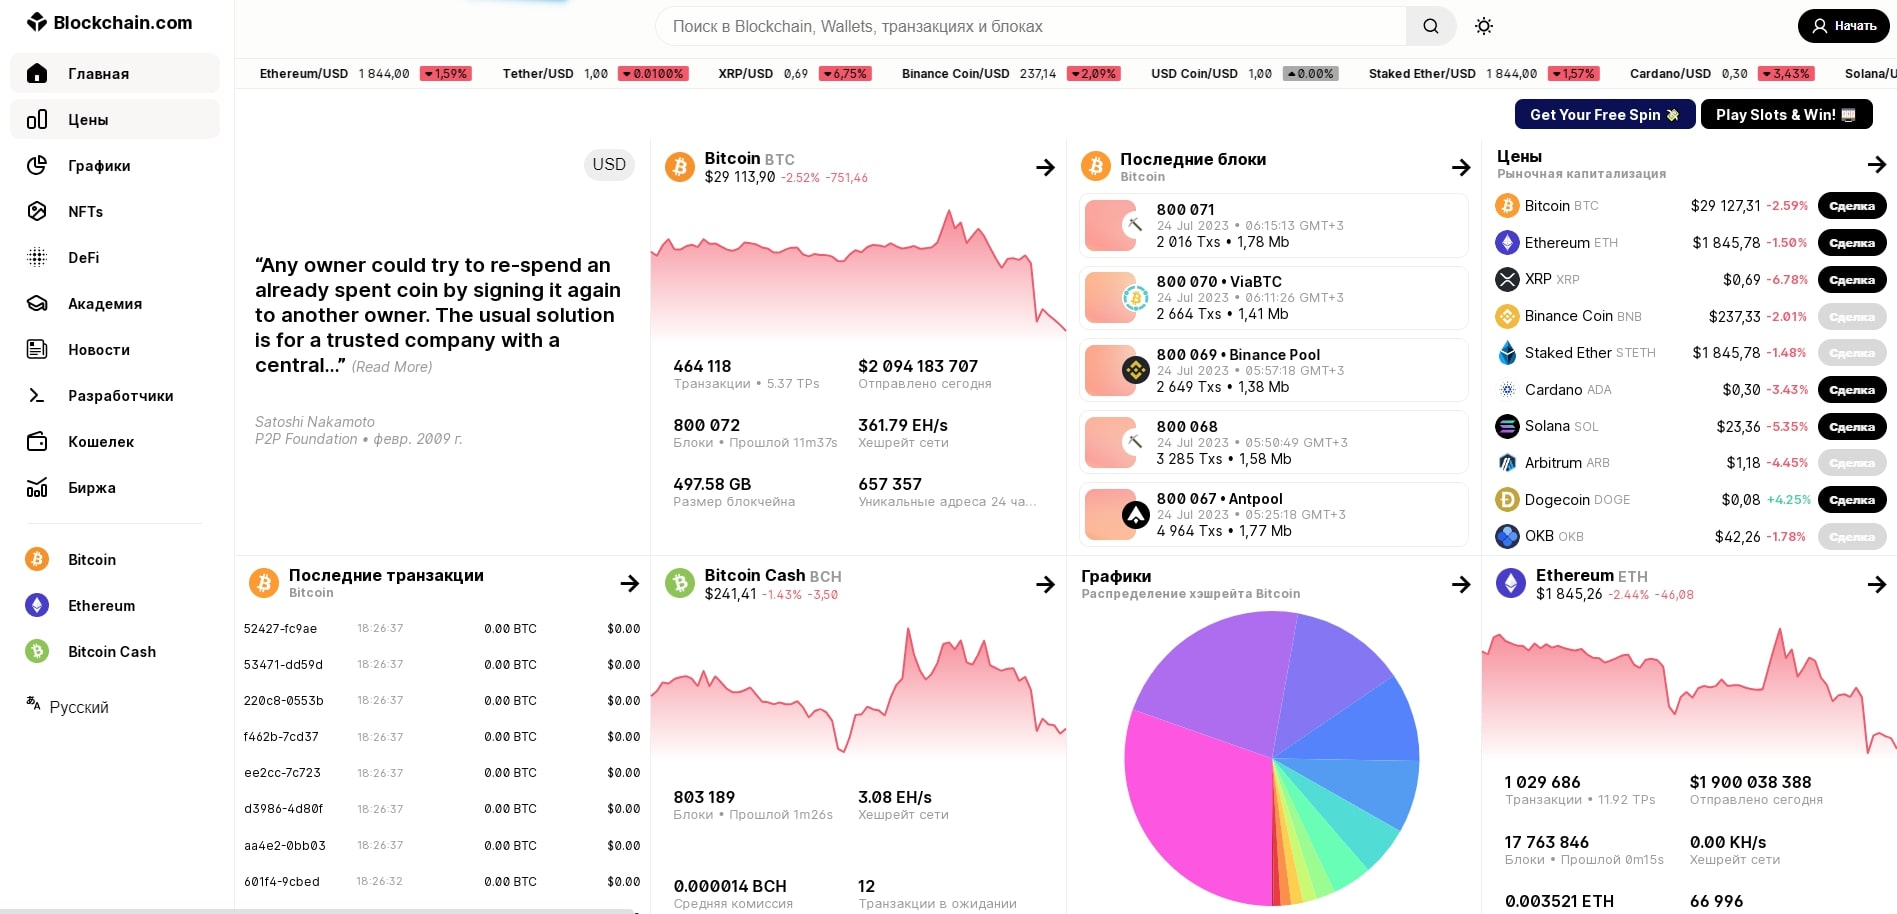Open NFTs sidebar item
The width and height of the screenshot is (1897, 914).
pyautogui.click(x=115, y=211)
